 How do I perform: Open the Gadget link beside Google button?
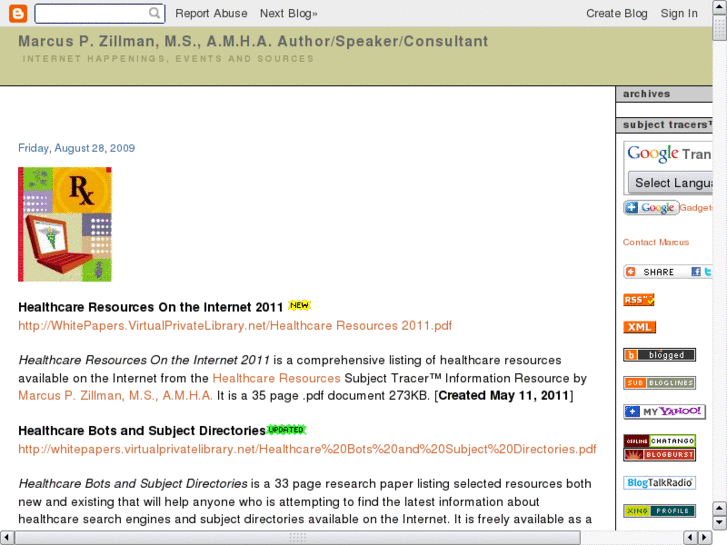(x=696, y=208)
